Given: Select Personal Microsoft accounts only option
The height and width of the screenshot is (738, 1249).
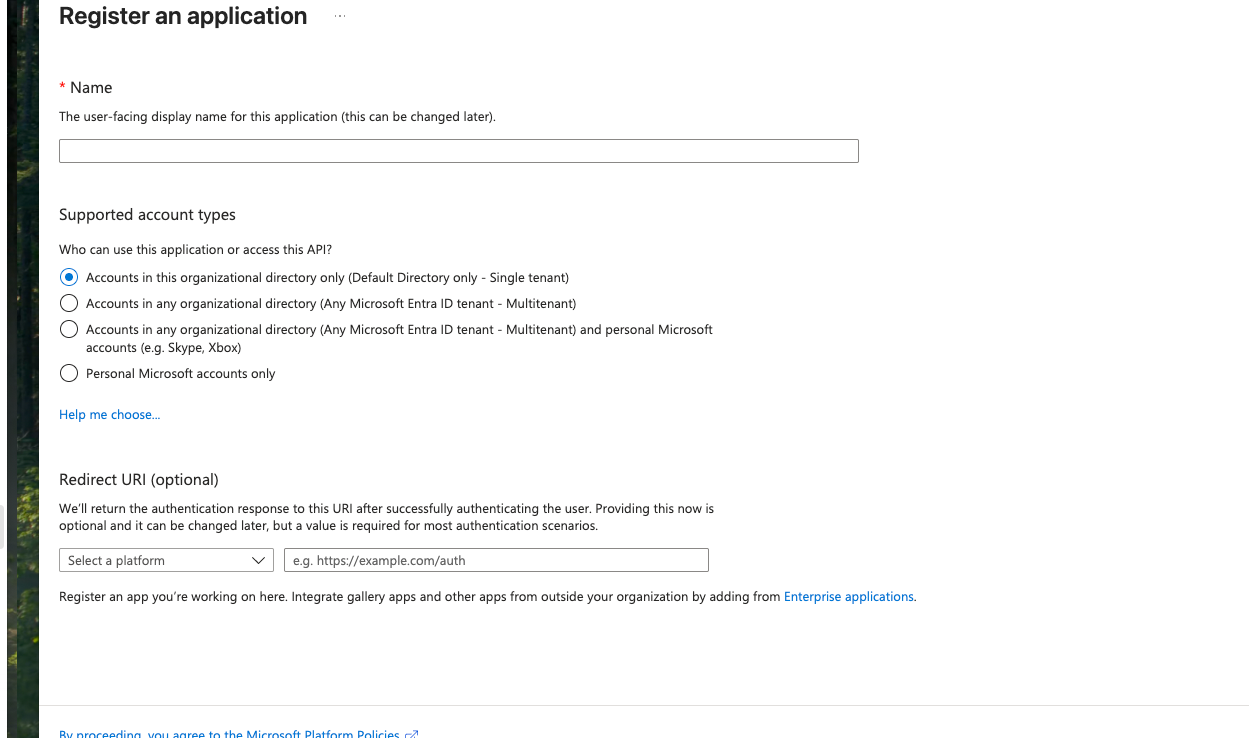Looking at the screenshot, I should tap(69, 373).
